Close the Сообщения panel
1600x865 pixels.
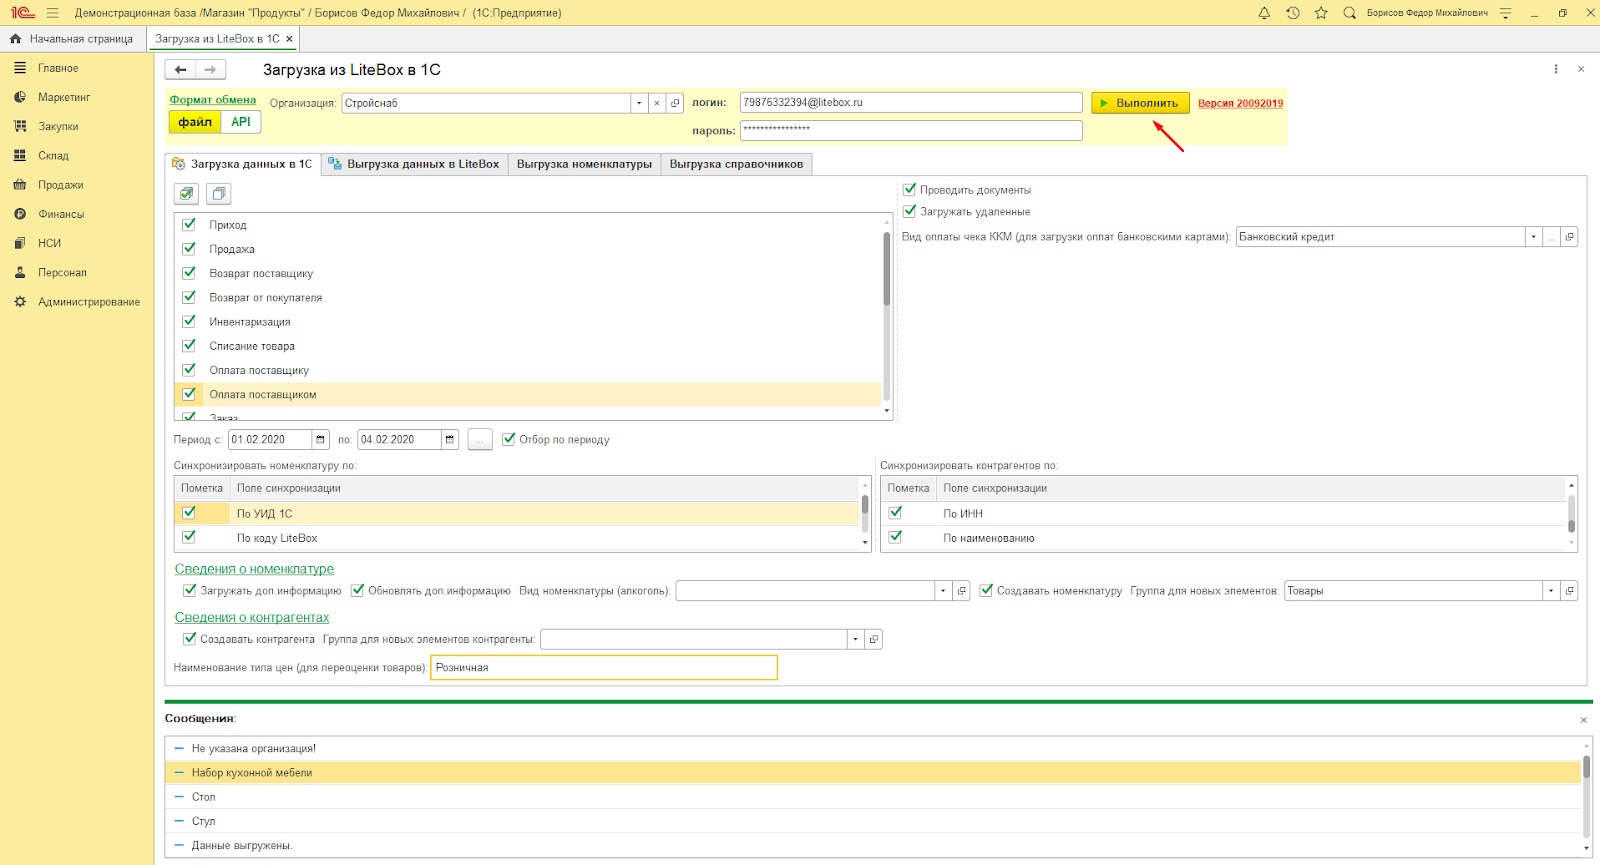1583,720
